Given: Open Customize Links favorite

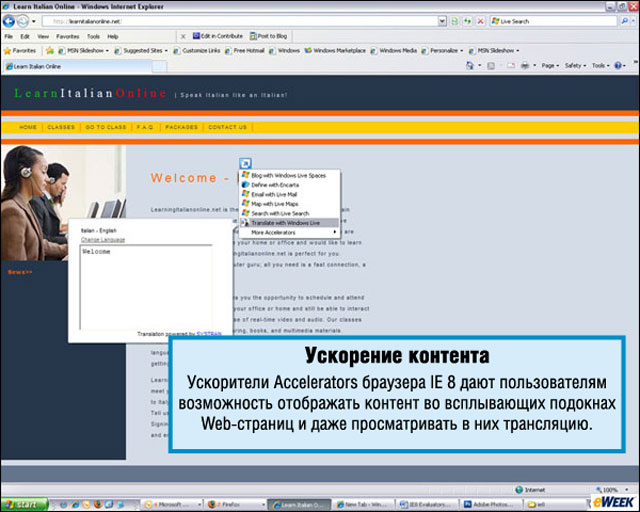Looking at the screenshot, I should pyautogui.click(x=197, y=51).
